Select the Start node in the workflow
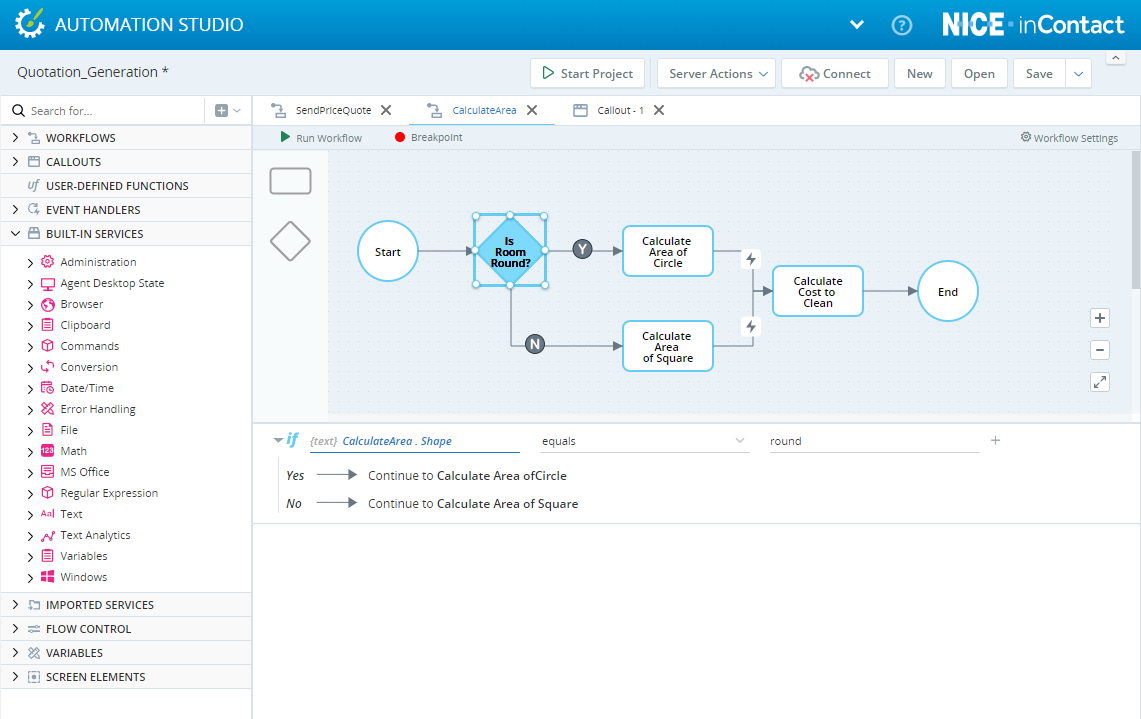 (388, 252)
